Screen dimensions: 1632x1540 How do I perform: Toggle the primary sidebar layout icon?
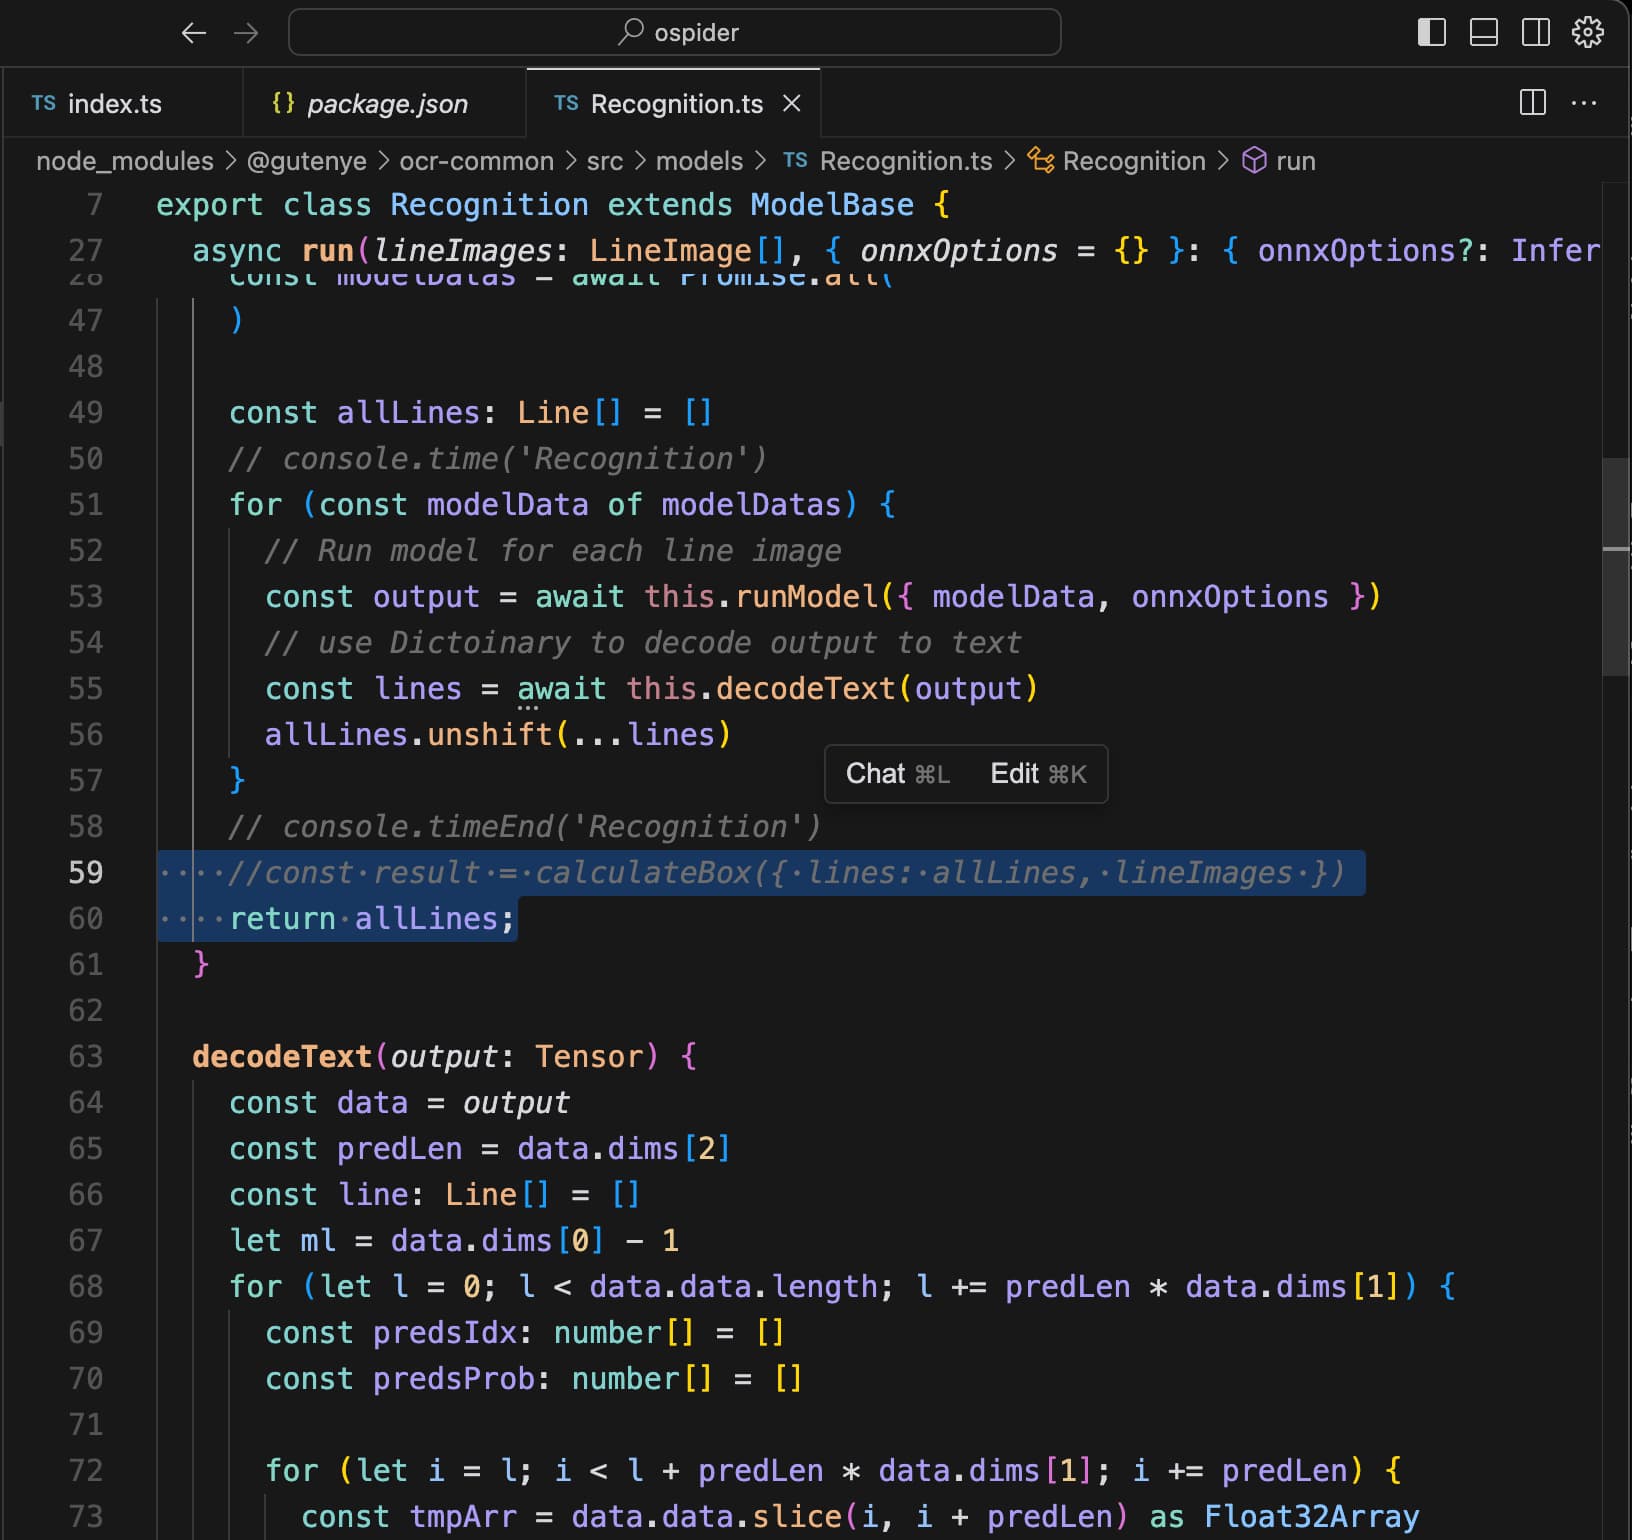pos(1431,33)
